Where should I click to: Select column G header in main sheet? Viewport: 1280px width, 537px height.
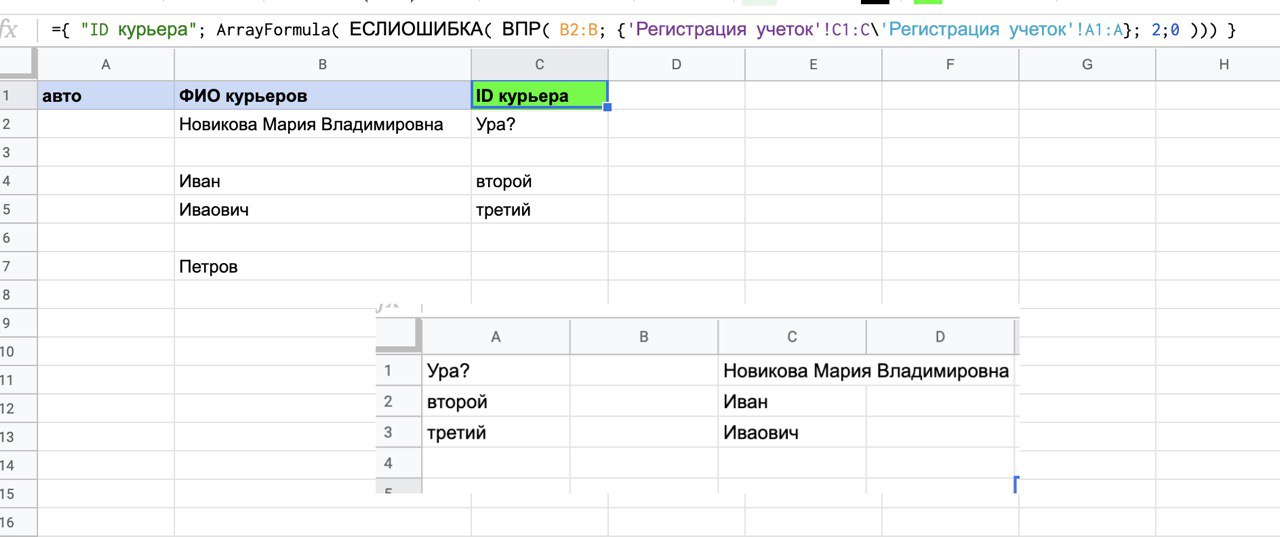[1087, 65]
